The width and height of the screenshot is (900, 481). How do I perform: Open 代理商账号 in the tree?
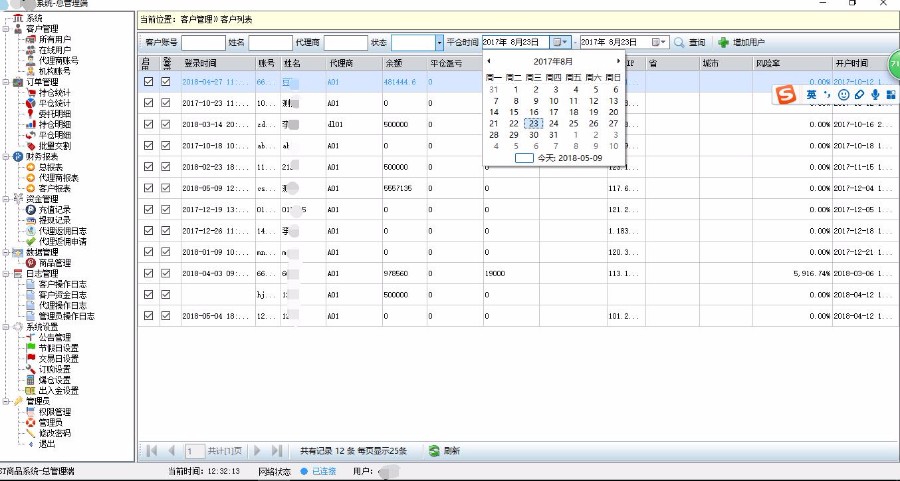(x=59, y=60)
